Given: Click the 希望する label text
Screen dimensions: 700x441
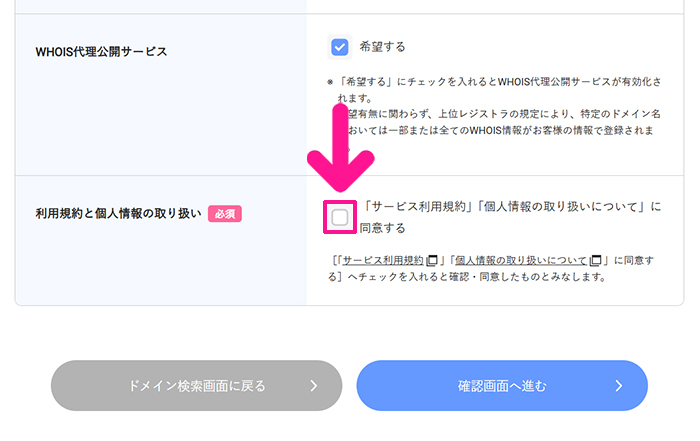Looking at the screenshot, I should [383, 47].
